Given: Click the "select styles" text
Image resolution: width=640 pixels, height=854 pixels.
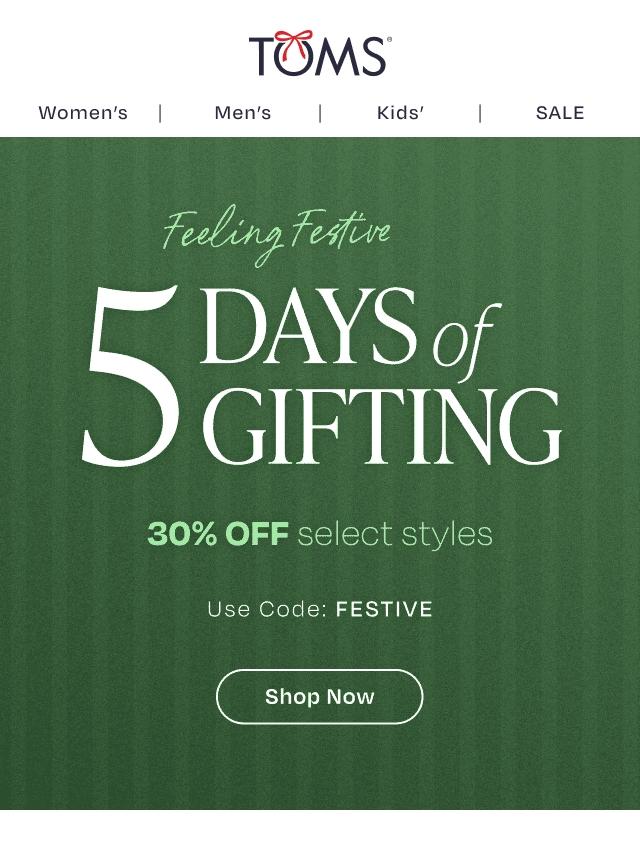Looking at the screenshot, I should 395,534.
